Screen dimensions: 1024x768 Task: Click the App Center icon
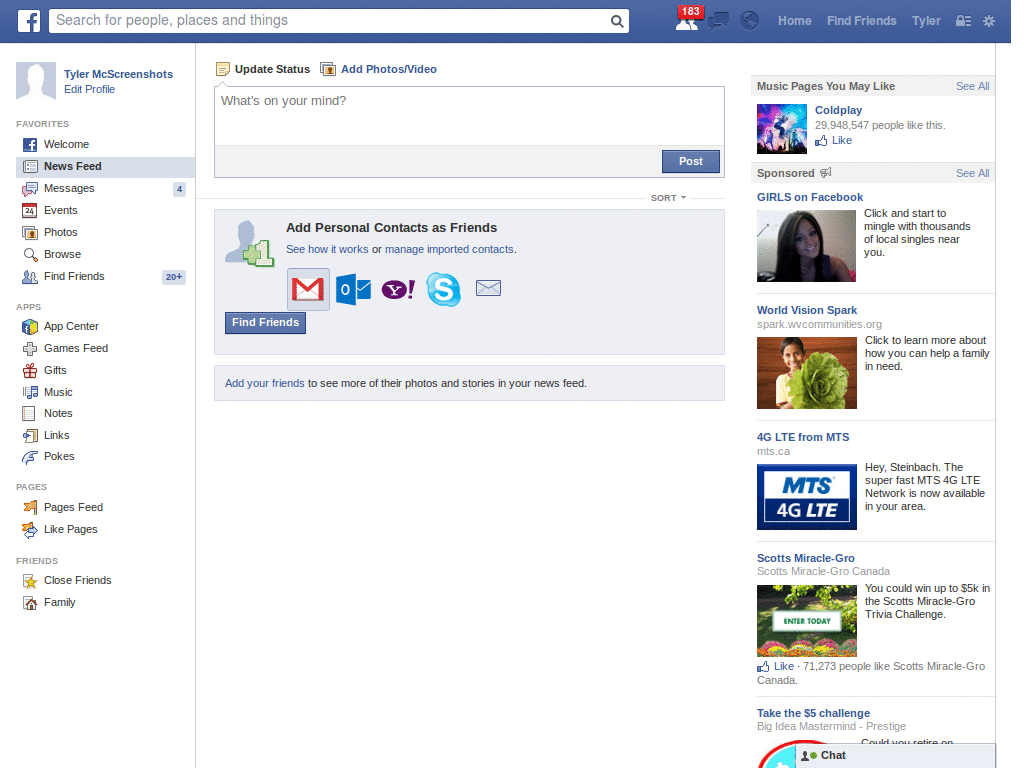30,327
